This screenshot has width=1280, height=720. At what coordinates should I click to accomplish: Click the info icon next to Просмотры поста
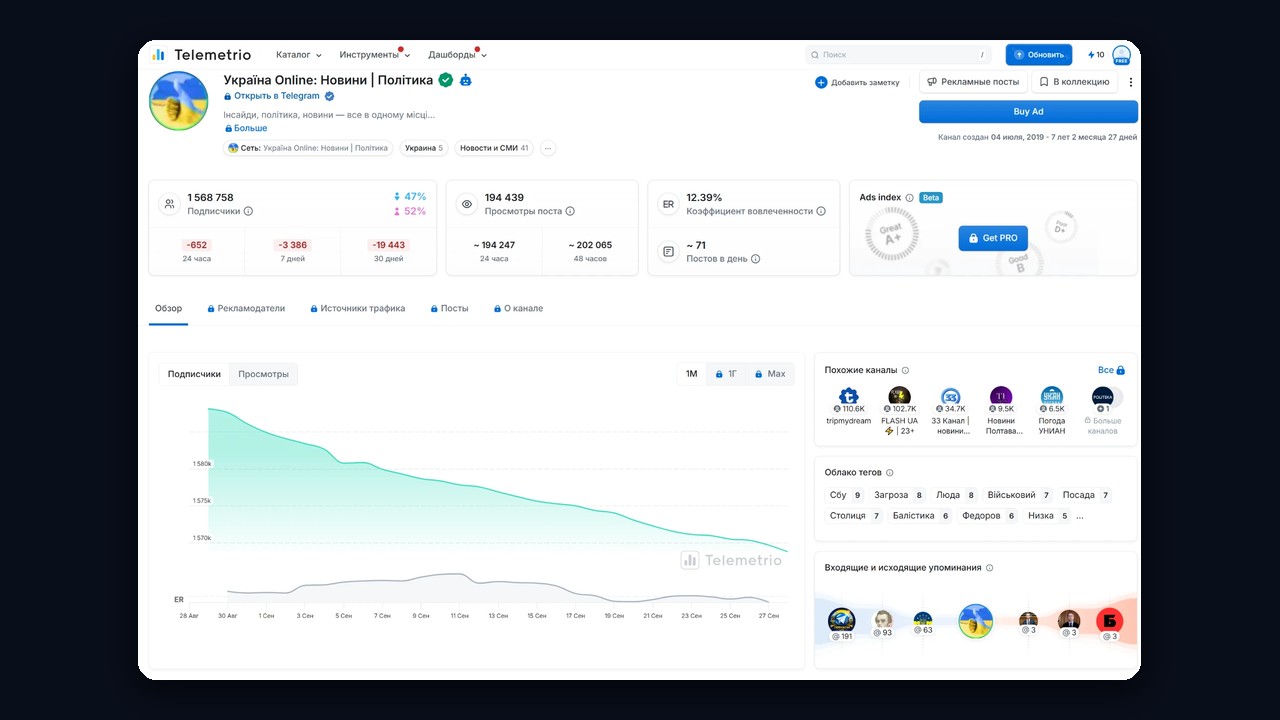[x=570, y=211]
